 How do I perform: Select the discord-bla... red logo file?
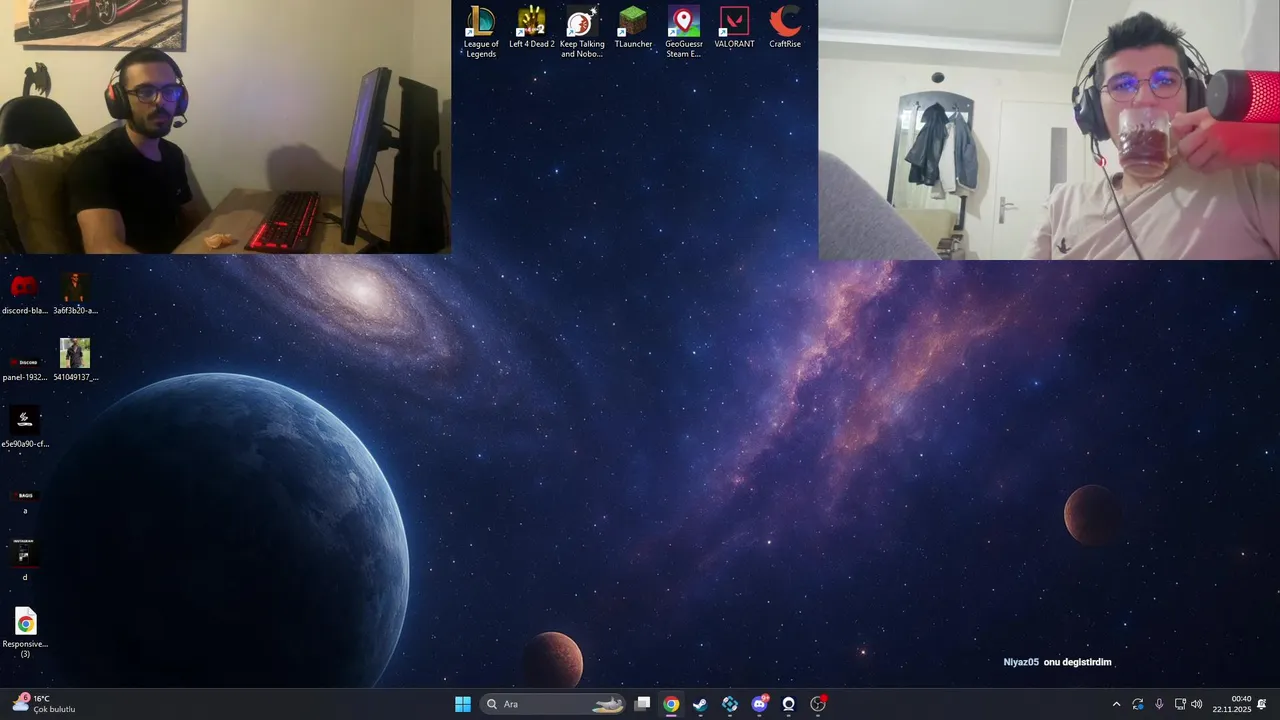[x=25, y=295]
